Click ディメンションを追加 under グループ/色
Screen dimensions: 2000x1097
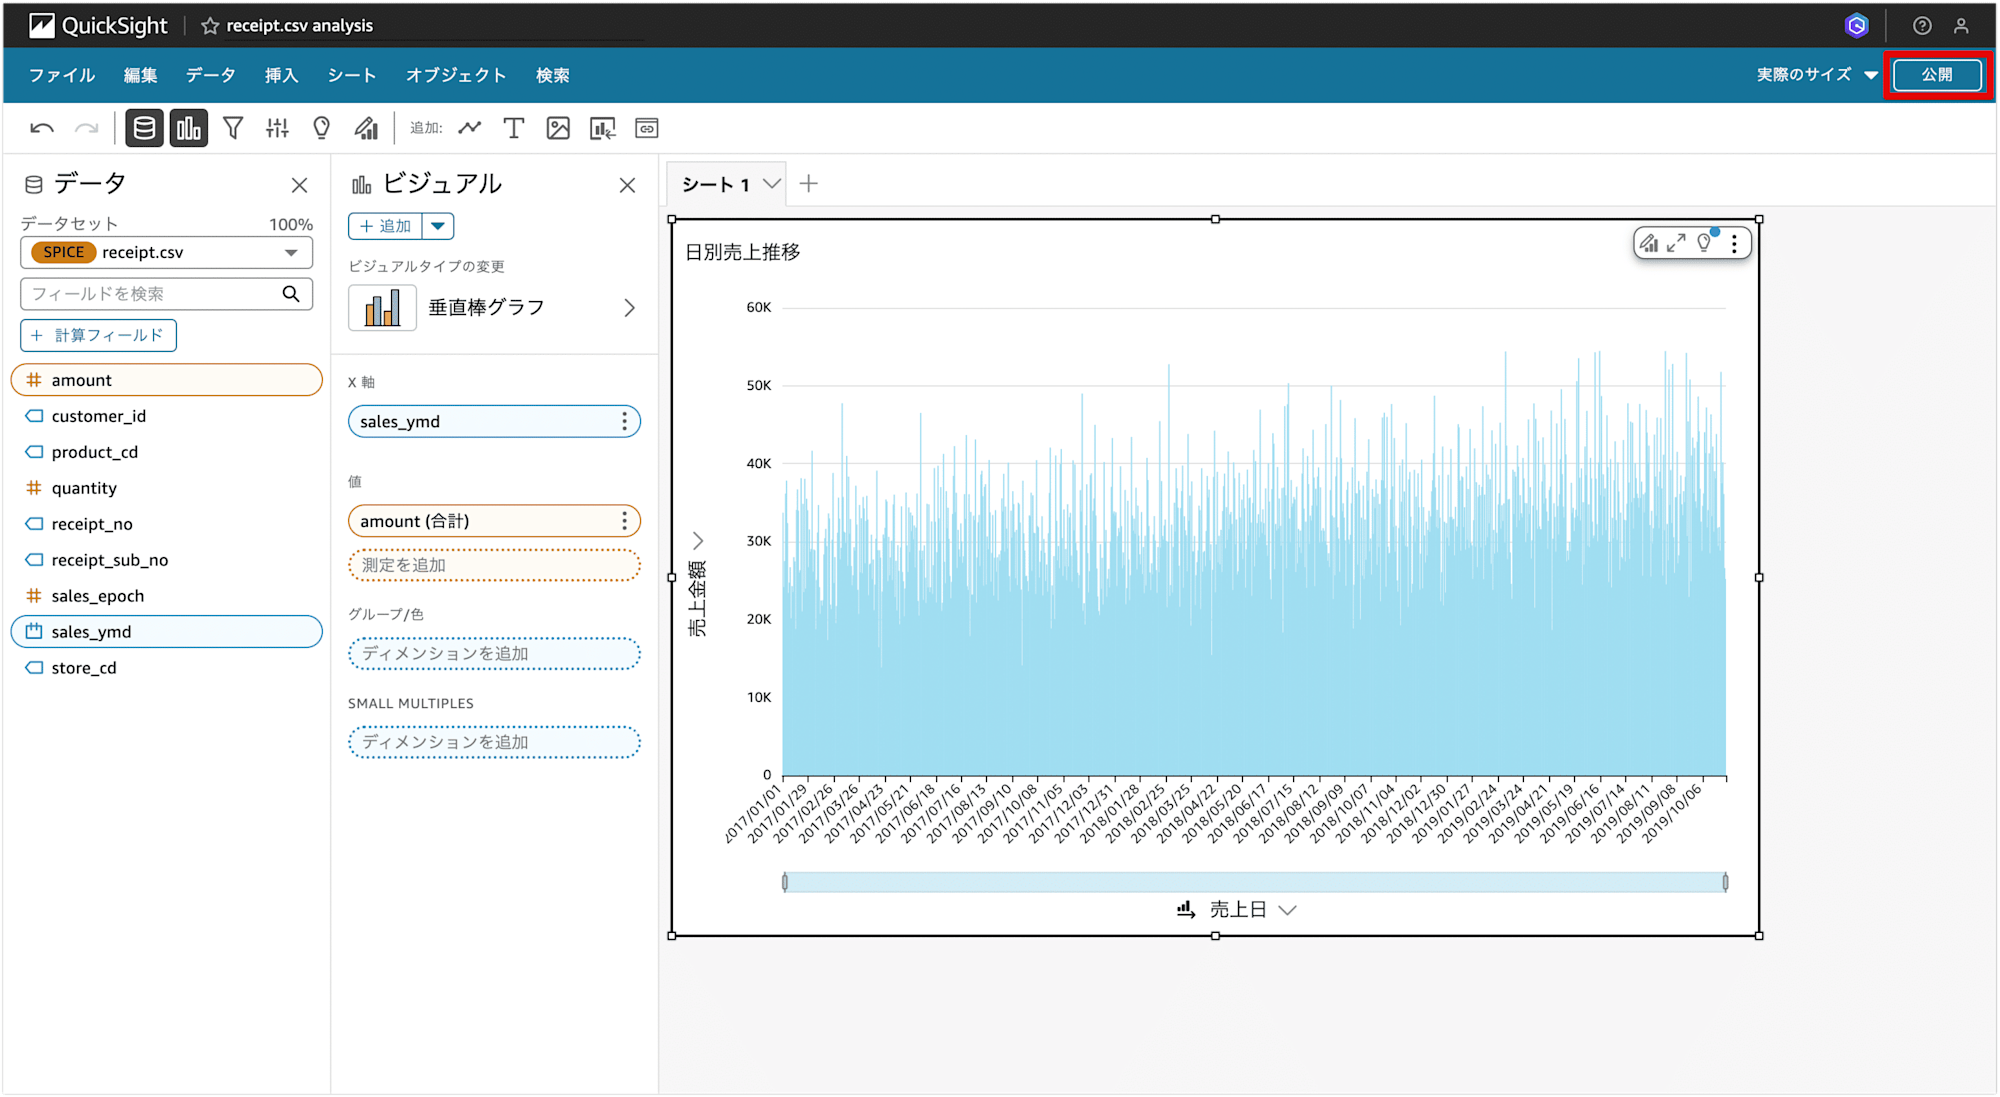pos(494,654)
